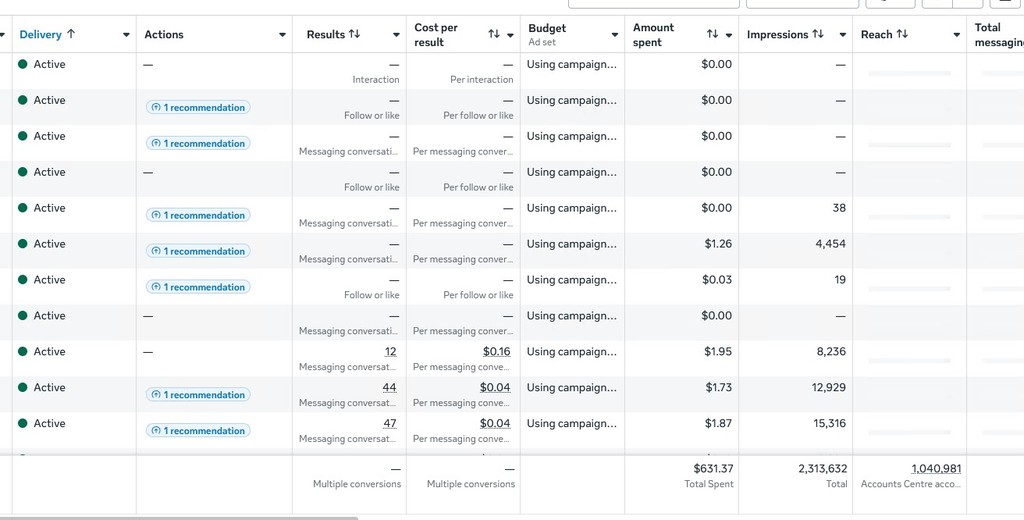Click the $0.16 cost per result link
Screen dimensions: 1024x520
[x=496, y=351]
